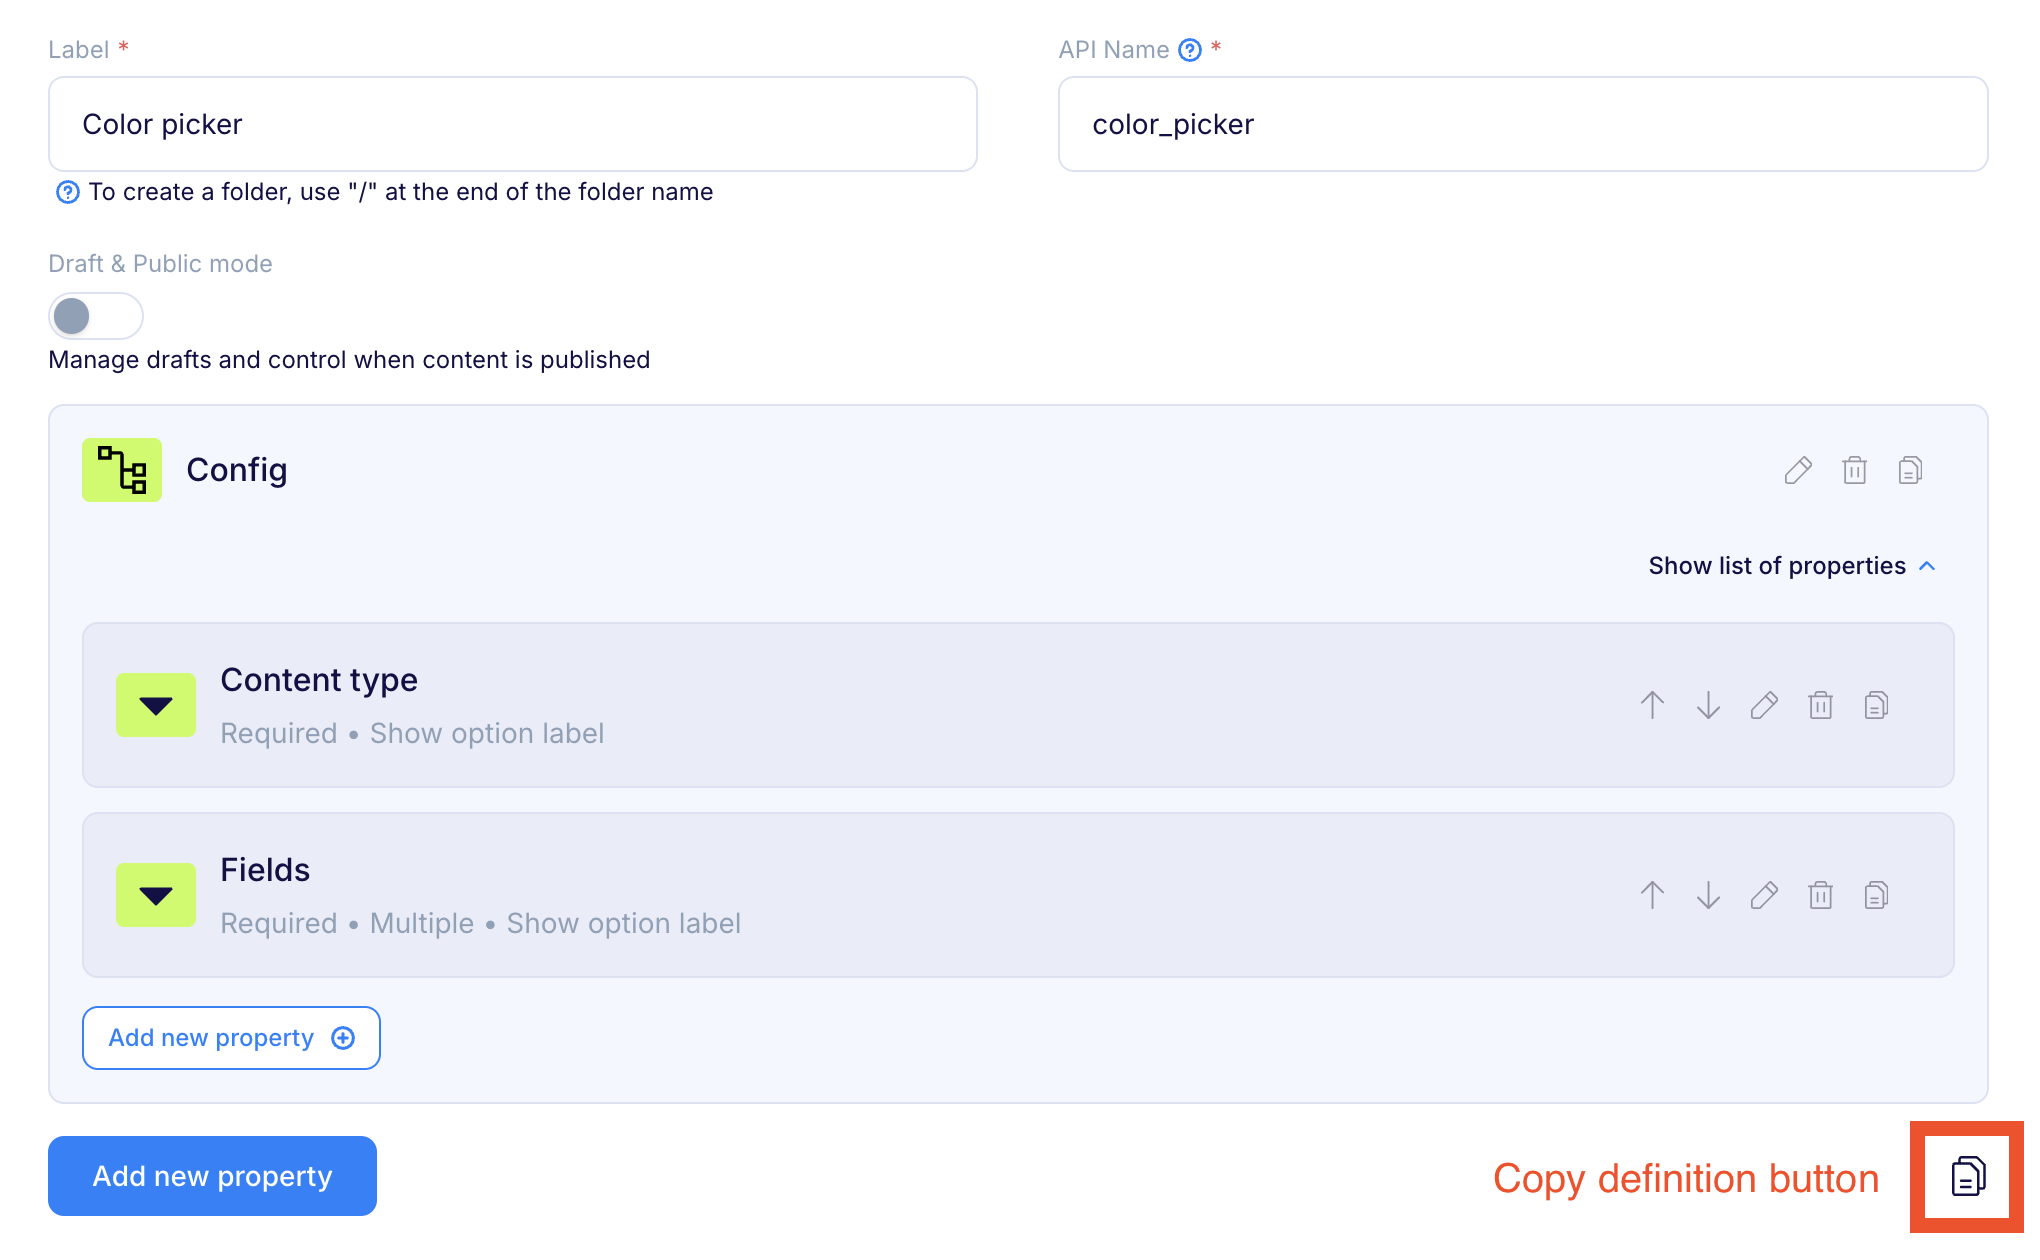
Task: Click the folder hint help icon
Action: tap(67, 192)
